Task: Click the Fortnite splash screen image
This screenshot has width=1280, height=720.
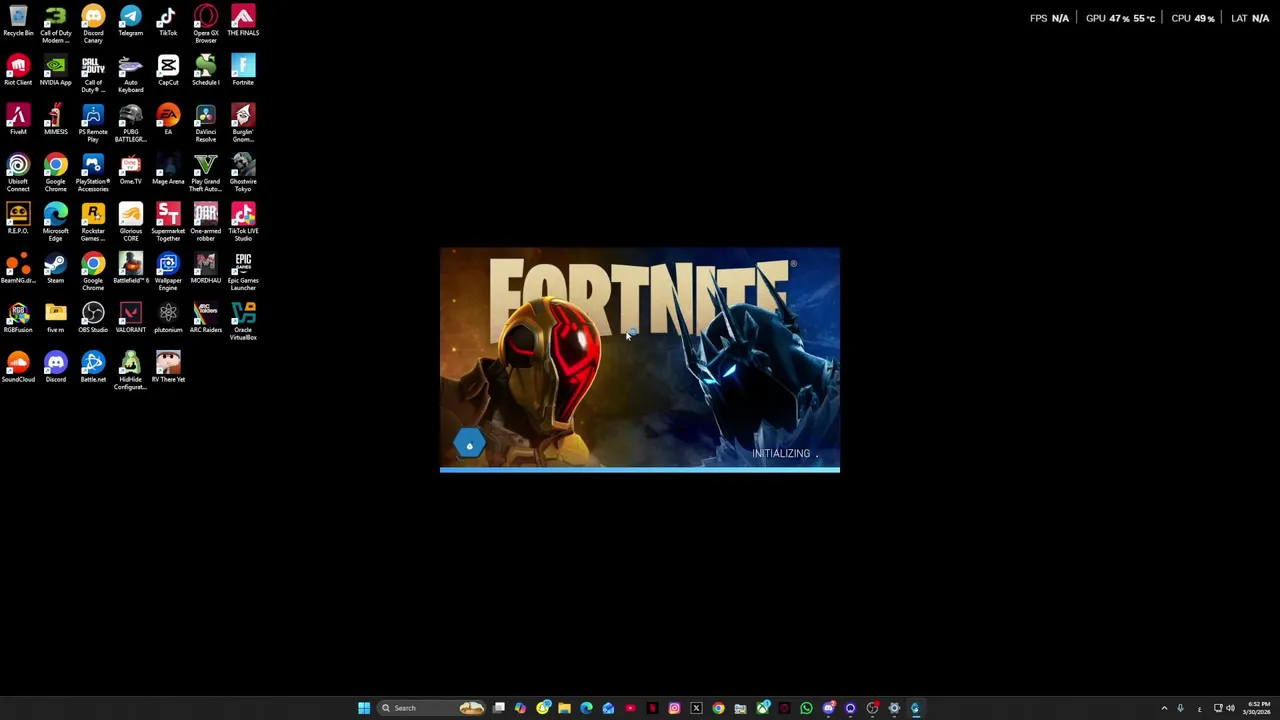Action: (x=640, y=360)
